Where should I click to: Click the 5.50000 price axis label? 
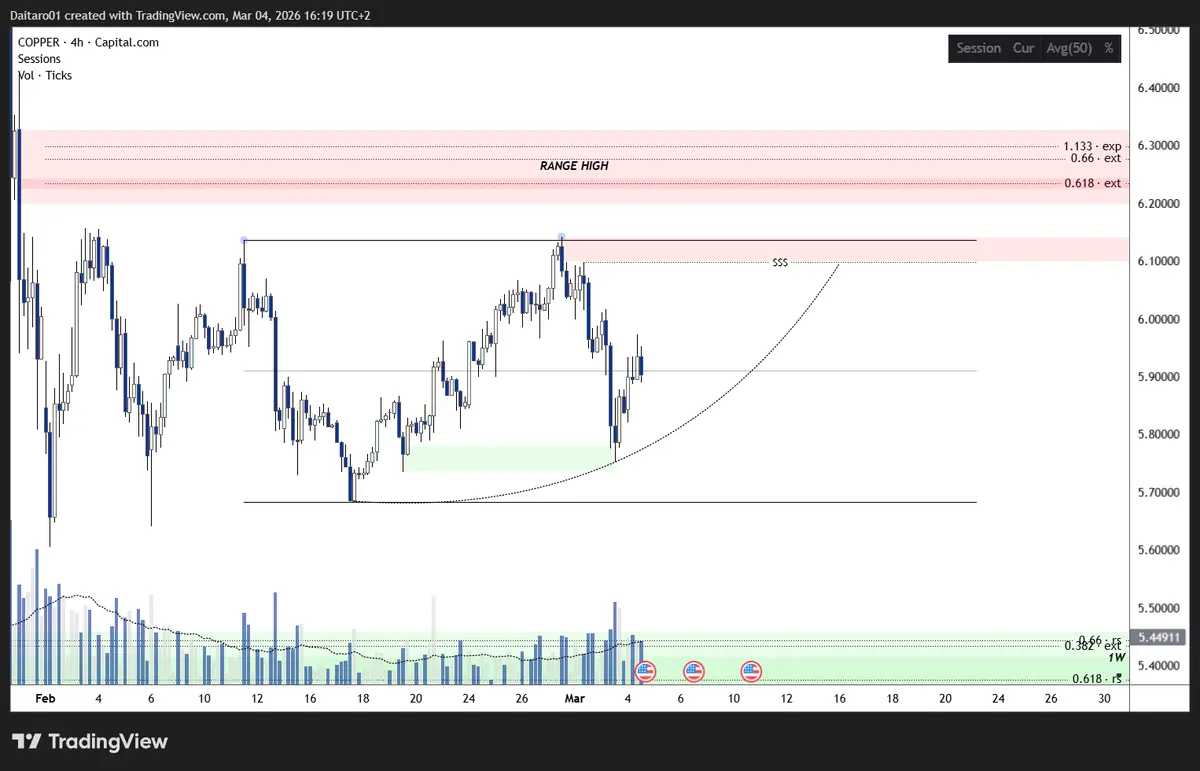pyautogui.click(x=1160, y=608)
